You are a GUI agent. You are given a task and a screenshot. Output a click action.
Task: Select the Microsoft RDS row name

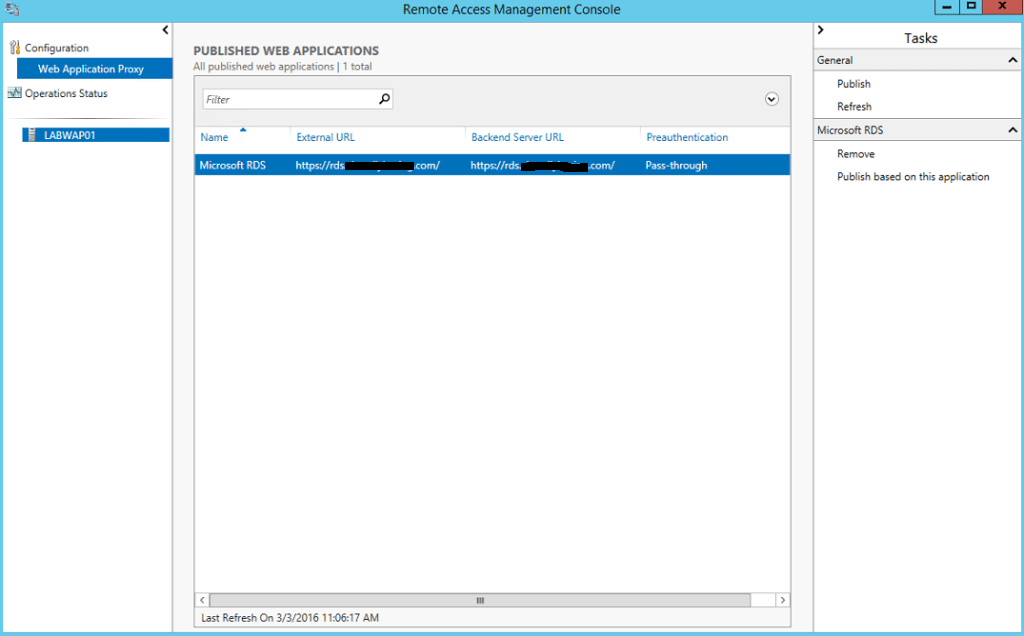pos(232,165)
